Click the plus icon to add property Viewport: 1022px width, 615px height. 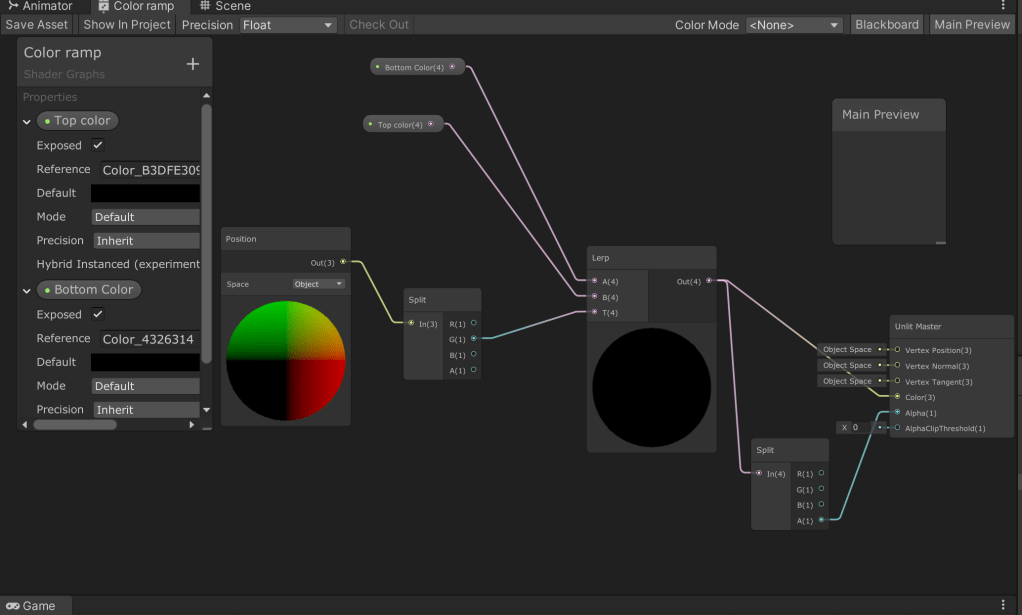pyautogui.click(x=193, y=64)
